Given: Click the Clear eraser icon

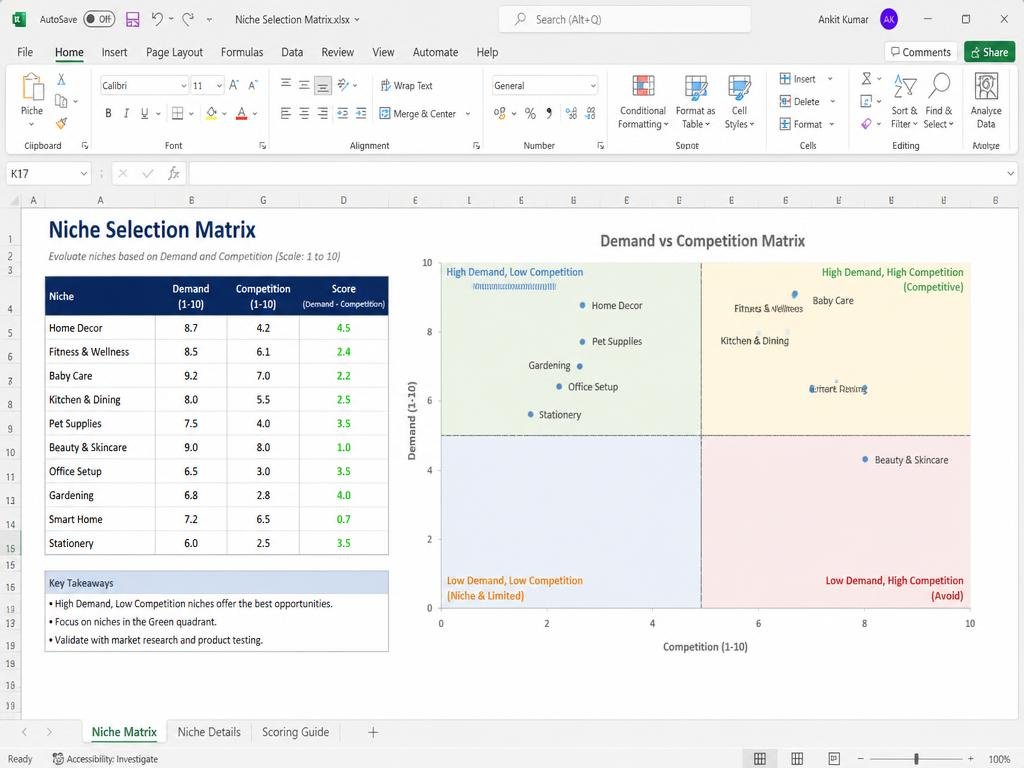Looking at the screenshot, I should tap(867, 123).
